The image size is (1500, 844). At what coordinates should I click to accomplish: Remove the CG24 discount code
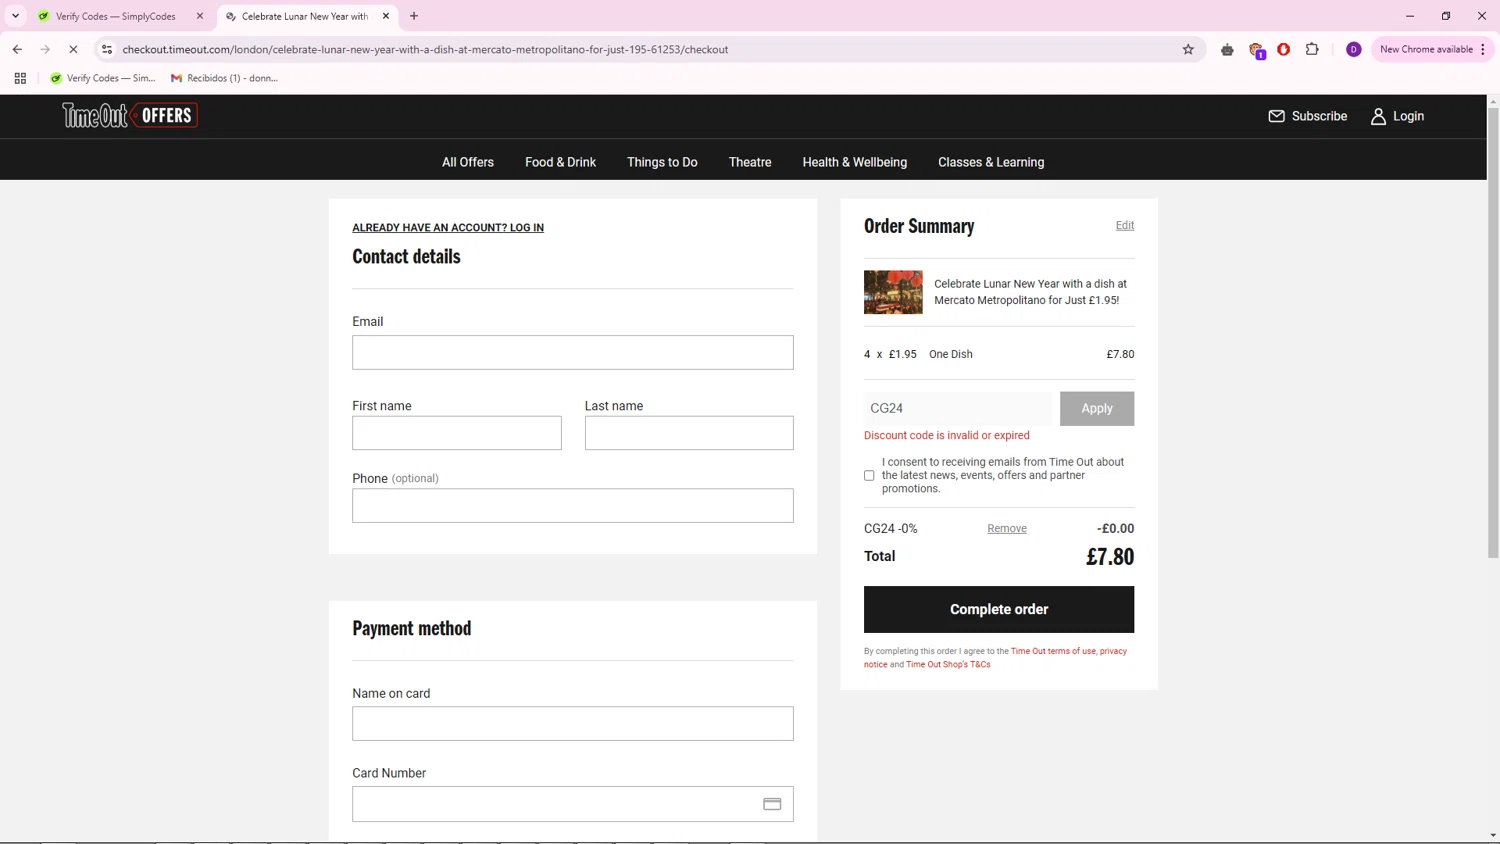coord(1007,529)
